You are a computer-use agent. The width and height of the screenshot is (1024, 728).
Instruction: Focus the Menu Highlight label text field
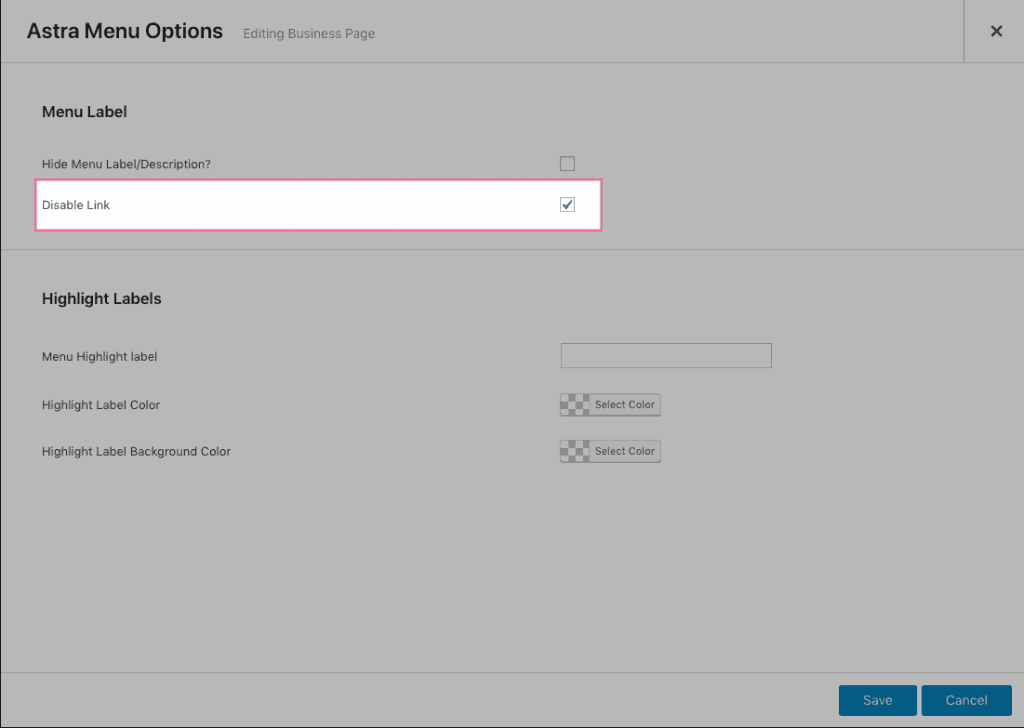[665, 355]
